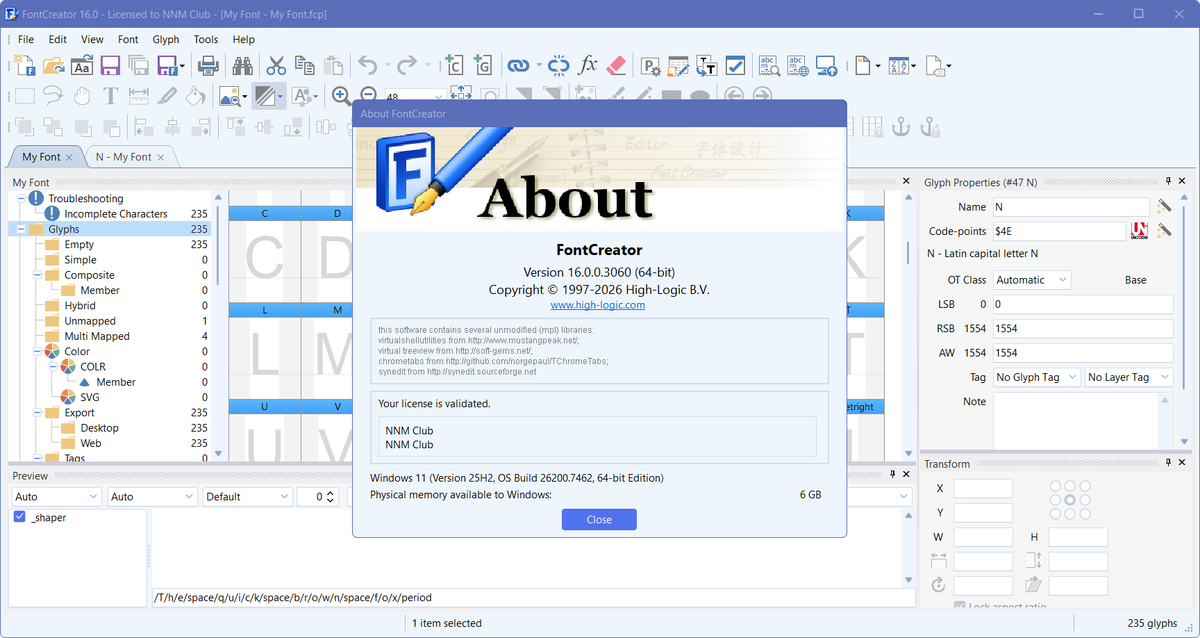Click the blue checkmark validation icon

coord(735,66)
